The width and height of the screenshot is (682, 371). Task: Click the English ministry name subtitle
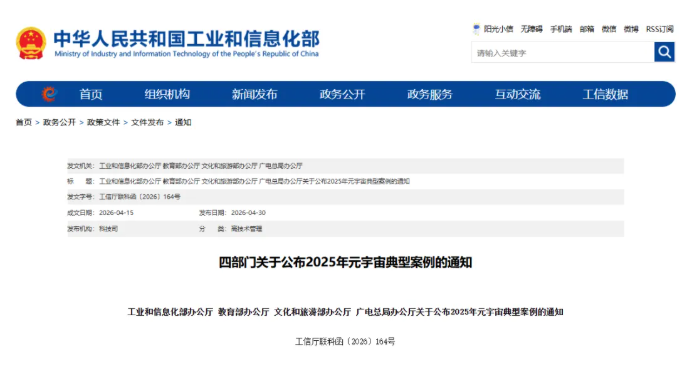click(187, 54)
